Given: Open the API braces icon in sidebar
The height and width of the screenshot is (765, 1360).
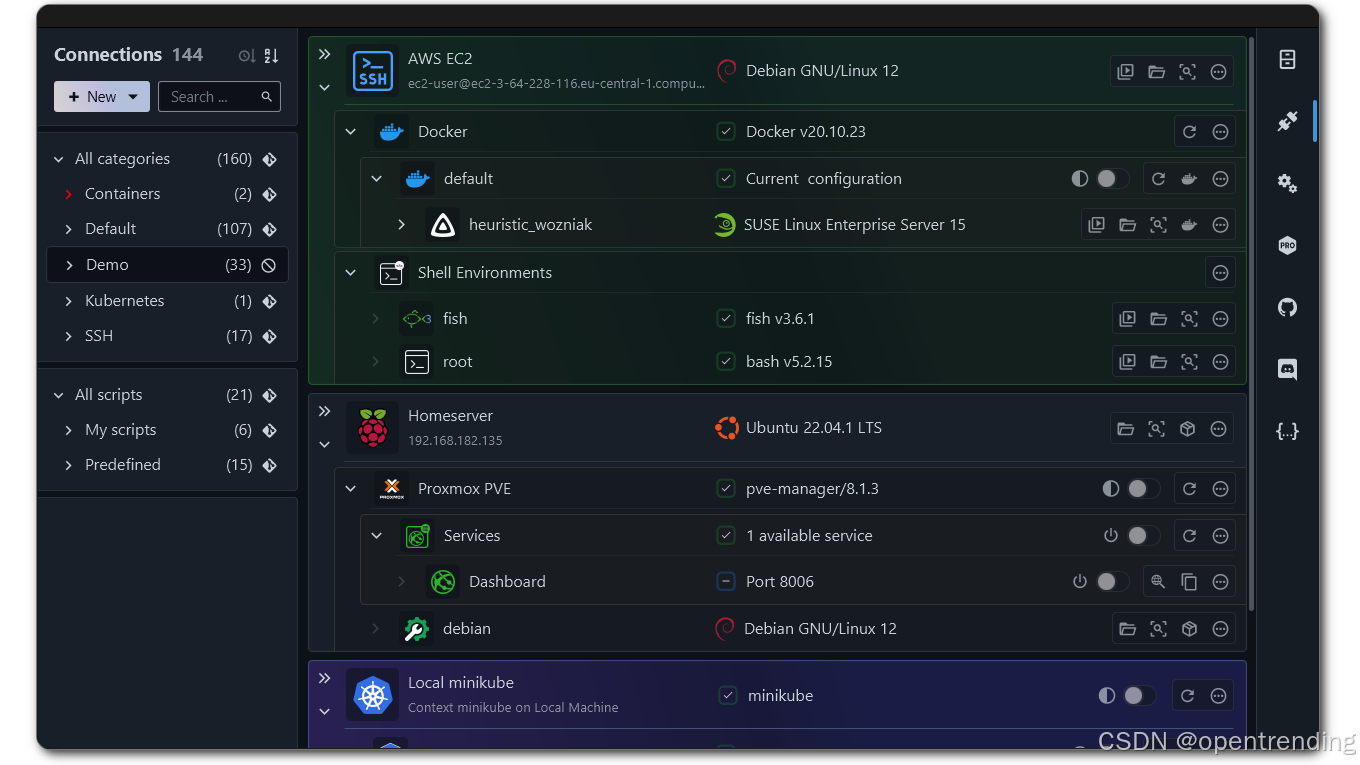Looking at the screenshot, I should [x=1287, y=431].
